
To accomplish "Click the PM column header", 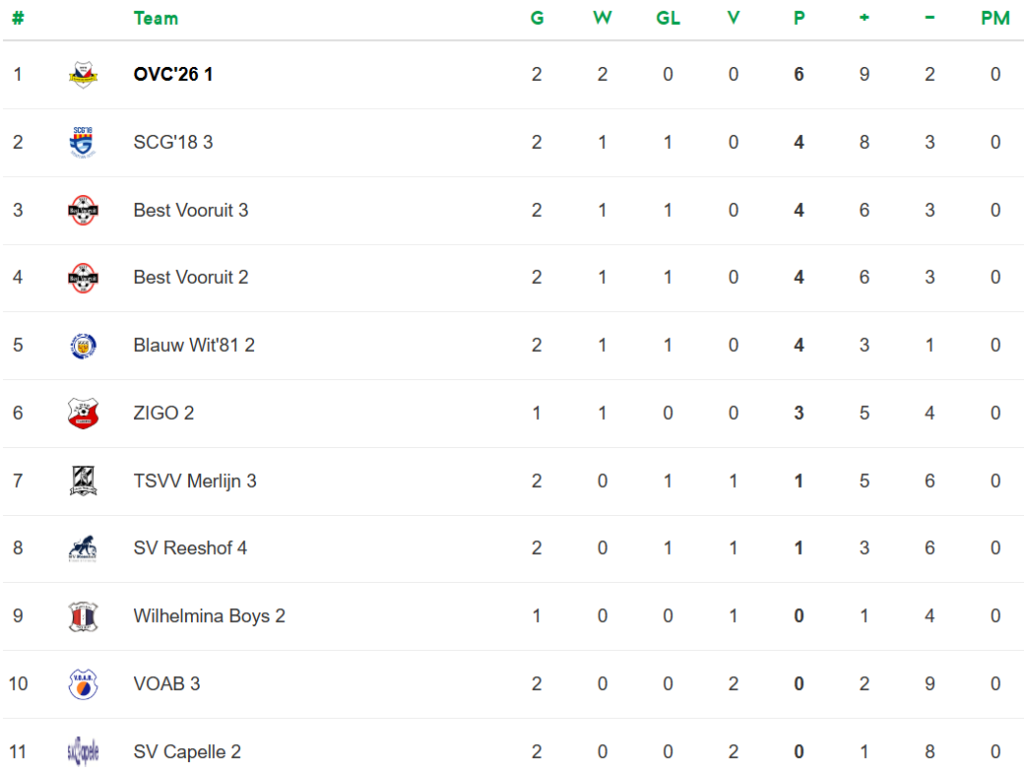I will (995, 18).
